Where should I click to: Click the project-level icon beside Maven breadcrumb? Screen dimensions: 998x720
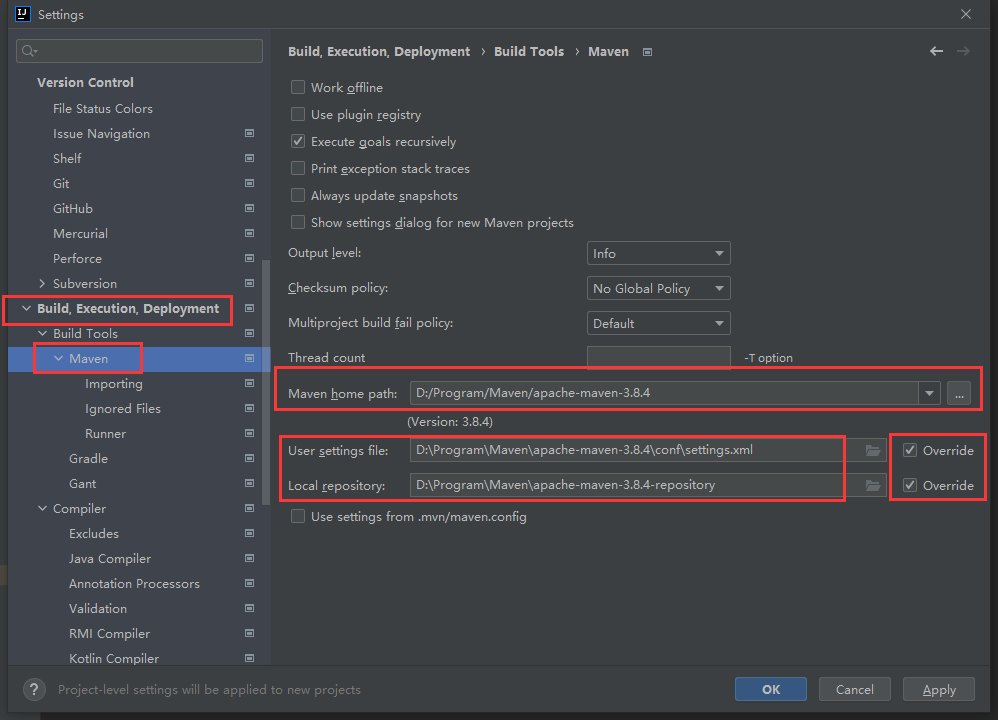click(647, 52)
